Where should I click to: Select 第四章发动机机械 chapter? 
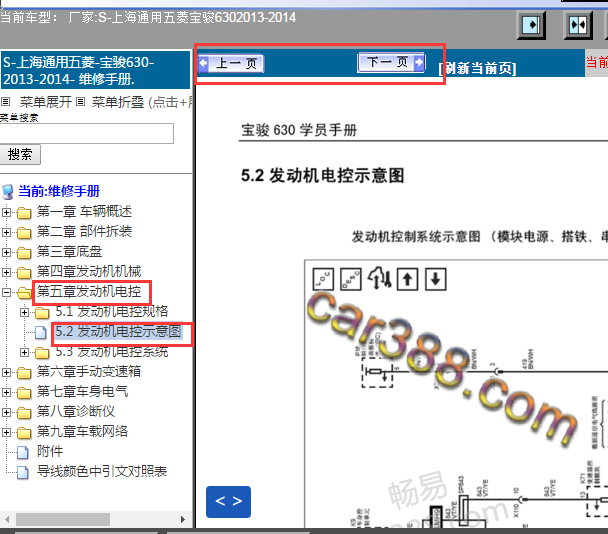coord(89,271)
